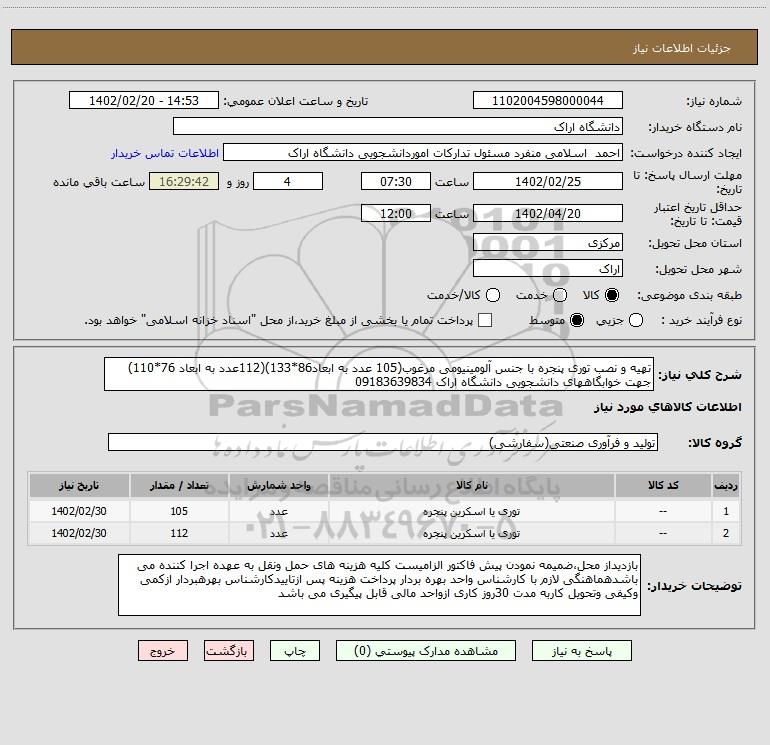Click date 1402/02/30 in row 1
The height and width of the screenshot is (745, 770).
[79, 511]
